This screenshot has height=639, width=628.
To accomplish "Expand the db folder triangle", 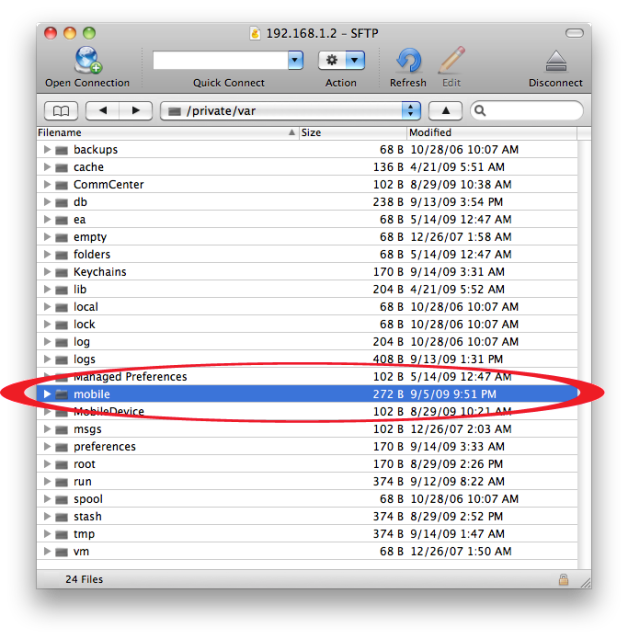I will [47, 202].
